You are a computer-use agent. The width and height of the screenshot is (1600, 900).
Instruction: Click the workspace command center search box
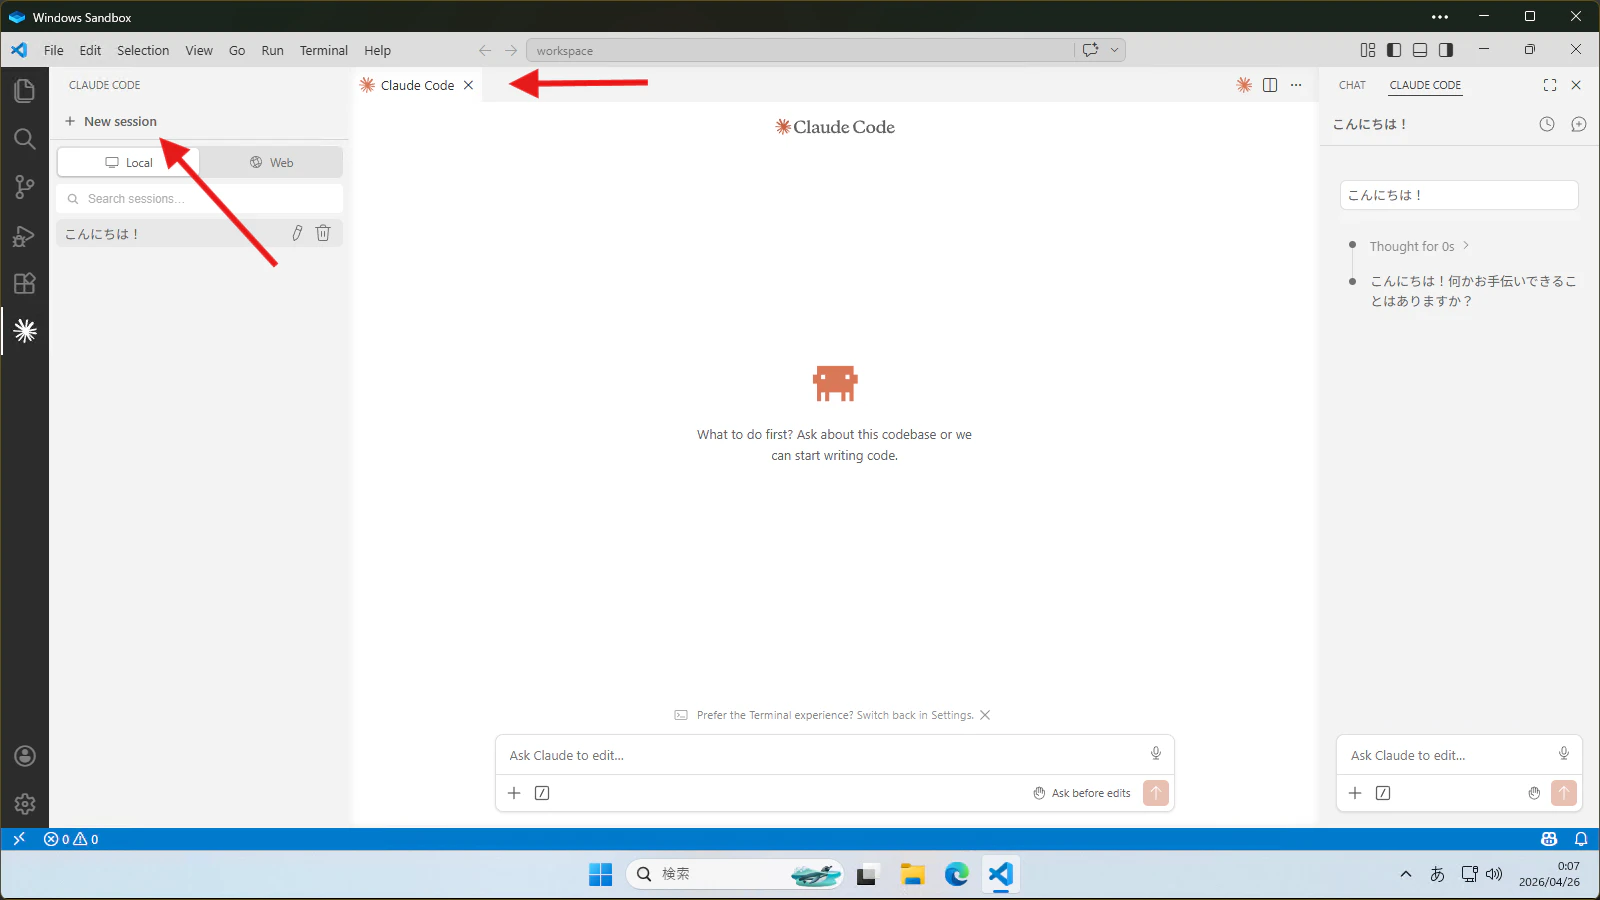pyautogui.click(x=800, y=50)
